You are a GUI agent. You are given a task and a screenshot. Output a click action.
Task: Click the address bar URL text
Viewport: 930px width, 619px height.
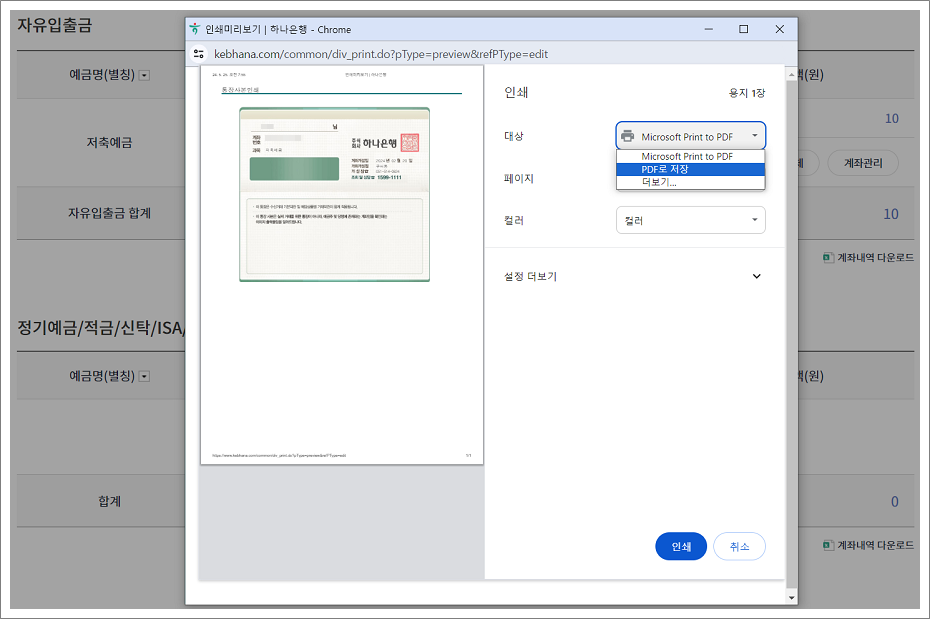click(381, 54)
